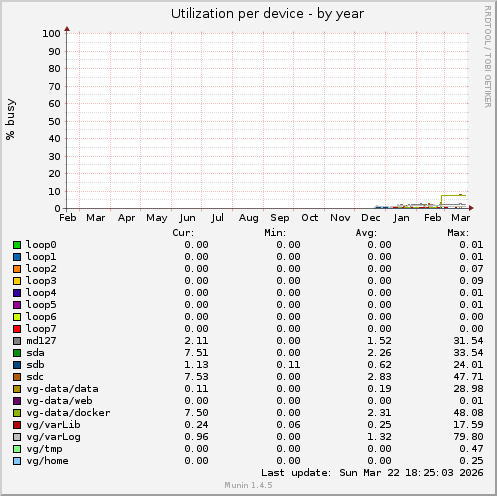Click the Min: column header
This screenshot has height=496, width=497.
tap(275, 233)
